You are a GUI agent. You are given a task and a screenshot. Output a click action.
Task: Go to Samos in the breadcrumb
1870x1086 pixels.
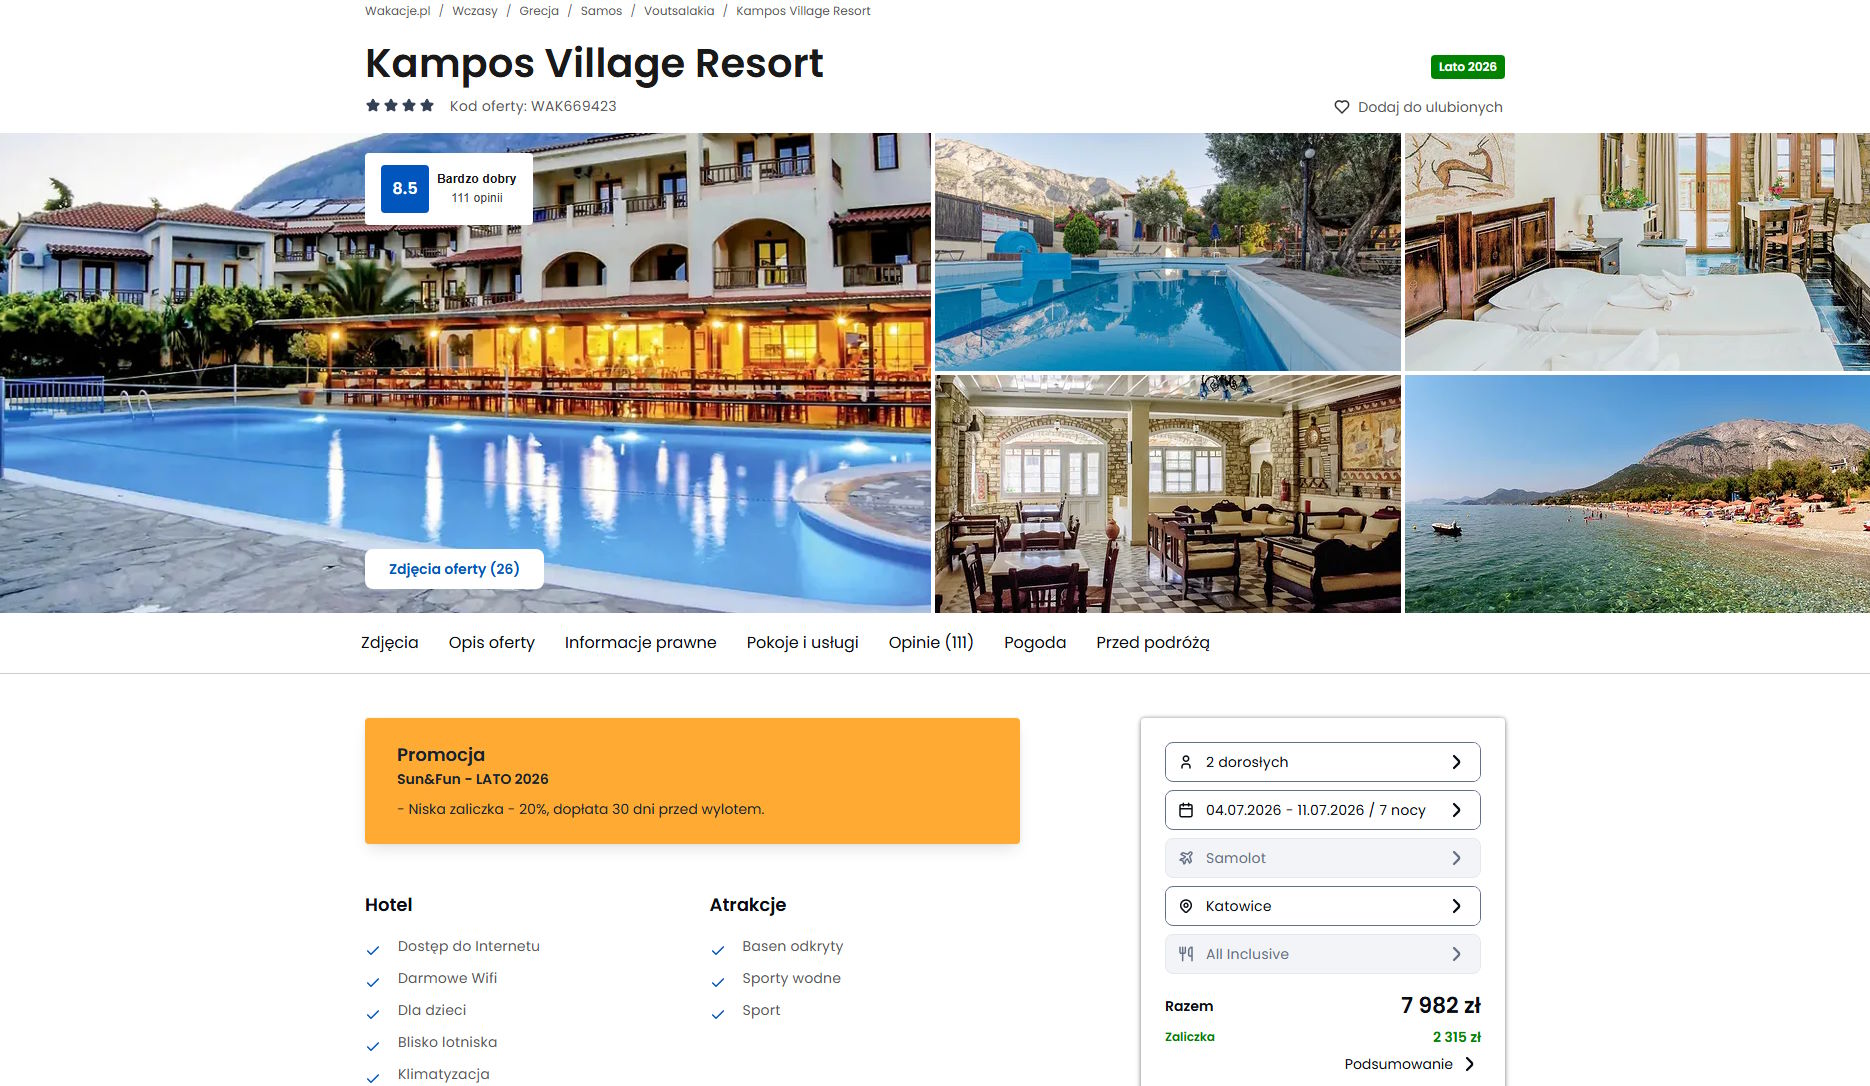click(x=601, y=11)
